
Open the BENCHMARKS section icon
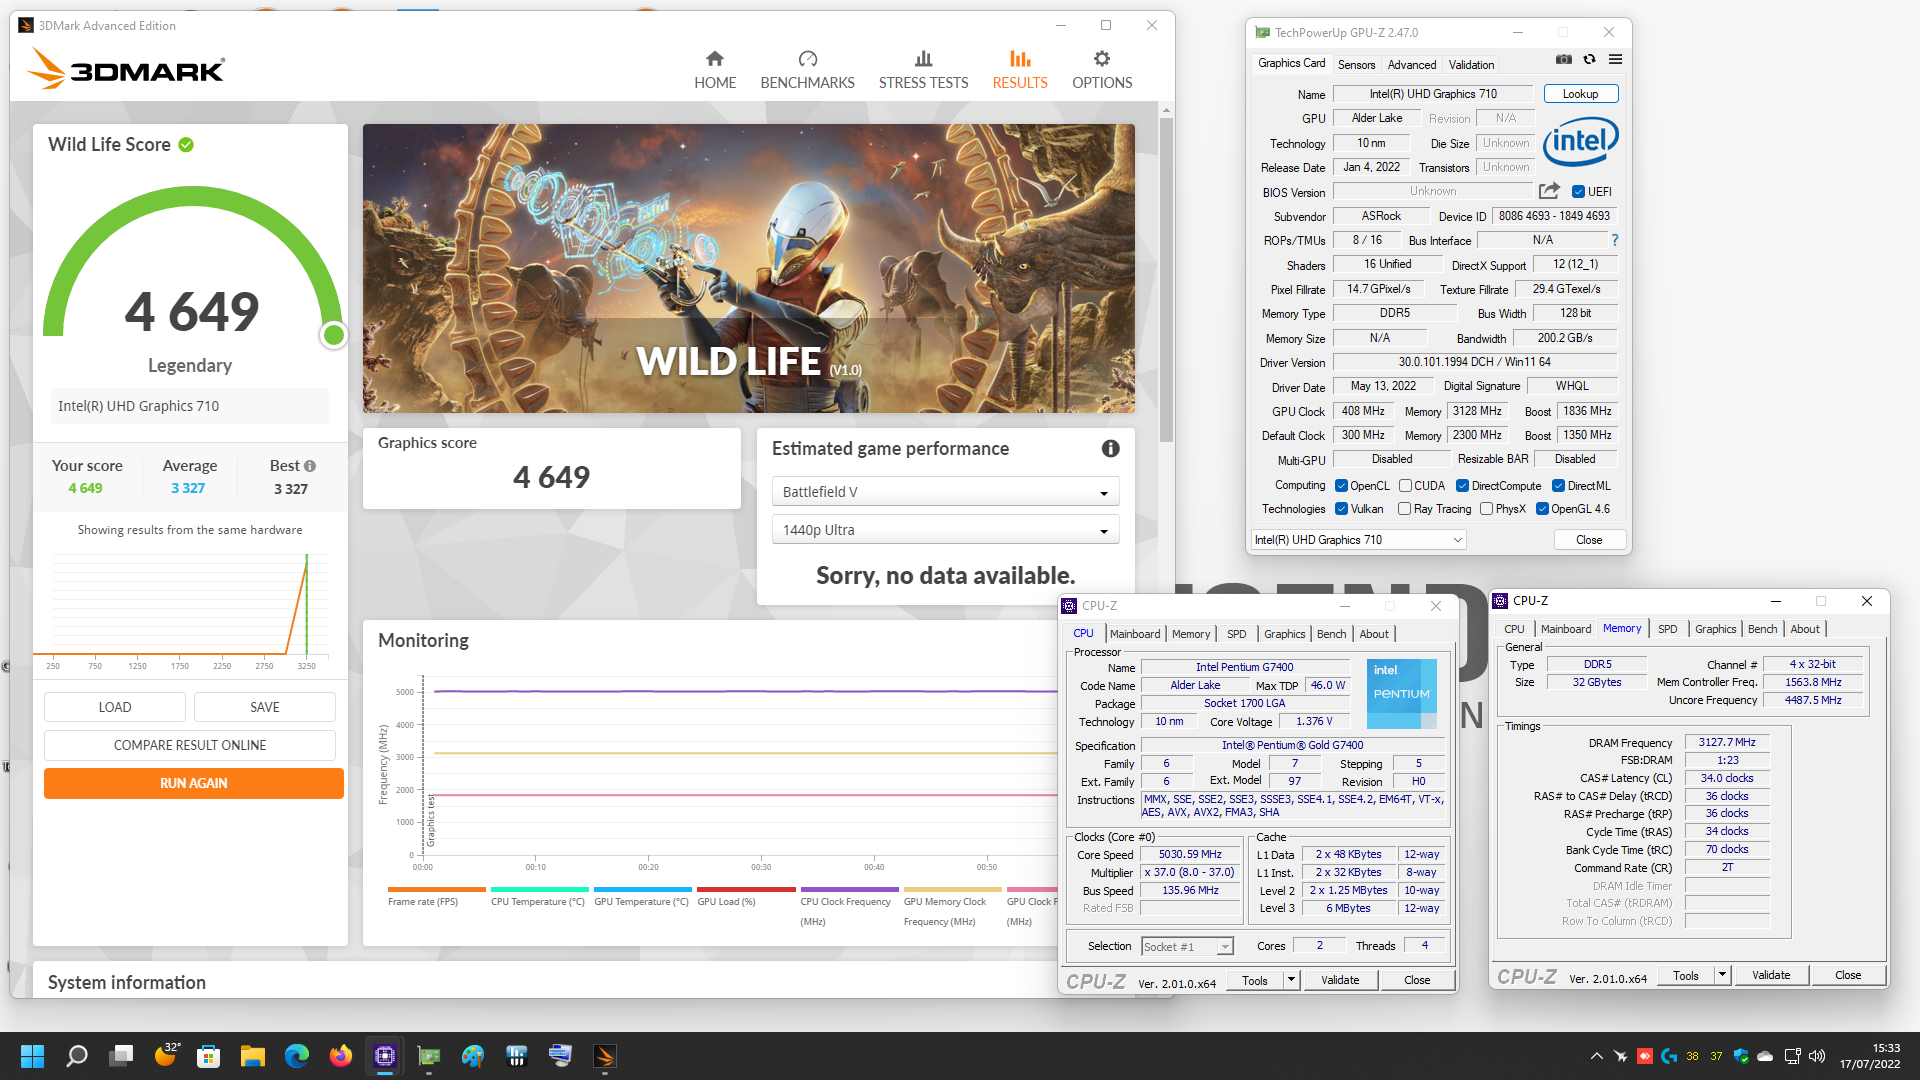(x=807, y=59)
